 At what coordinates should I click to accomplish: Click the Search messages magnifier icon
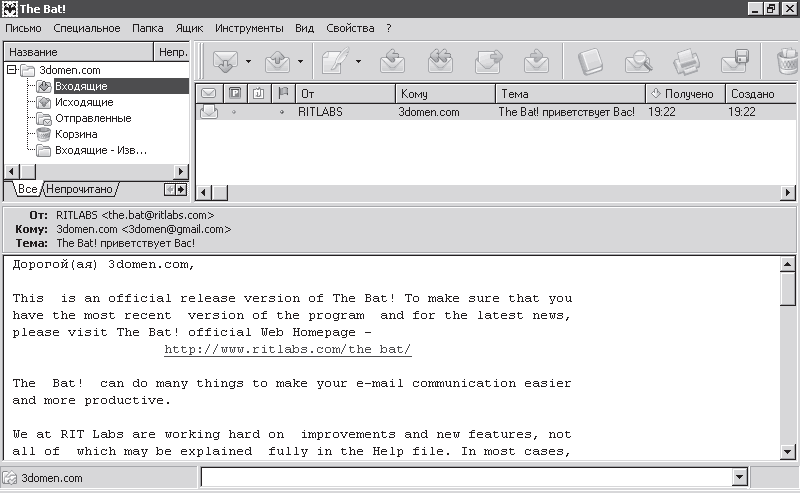coord(639,62)
